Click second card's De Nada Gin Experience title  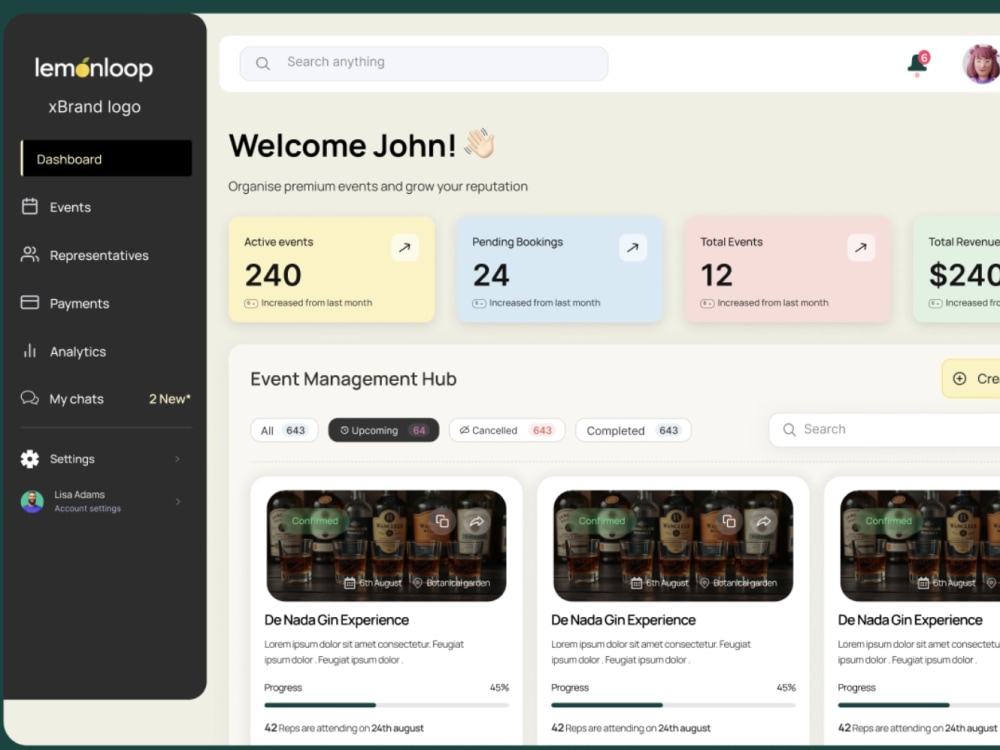(624, 620)
